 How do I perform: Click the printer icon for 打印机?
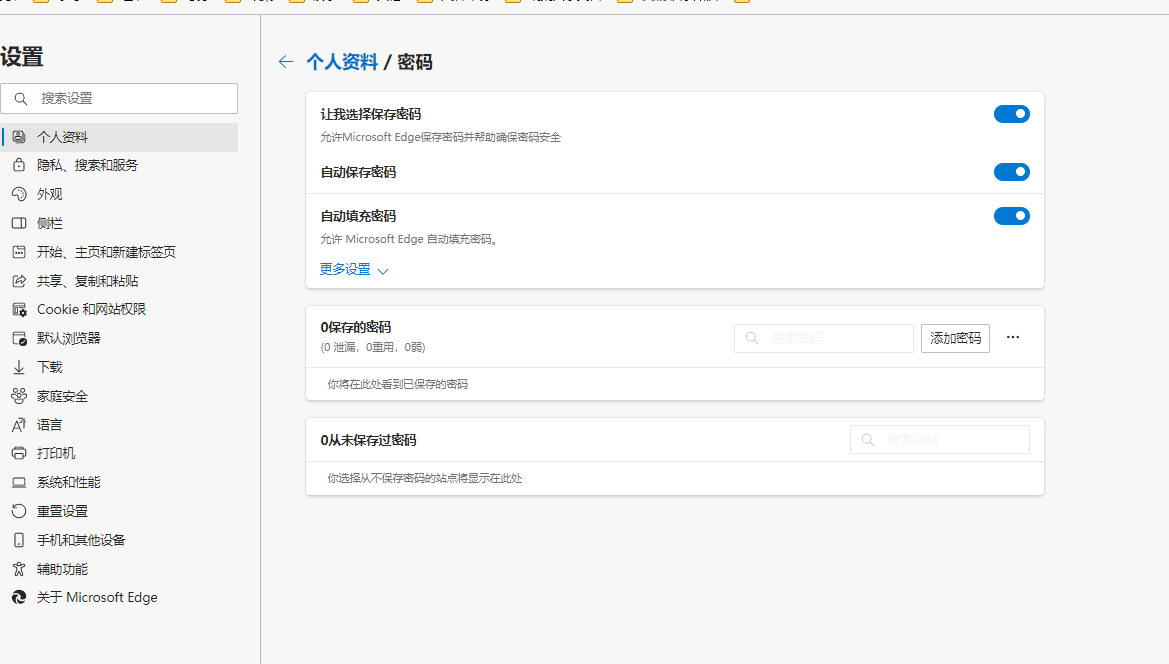[19, 453]
